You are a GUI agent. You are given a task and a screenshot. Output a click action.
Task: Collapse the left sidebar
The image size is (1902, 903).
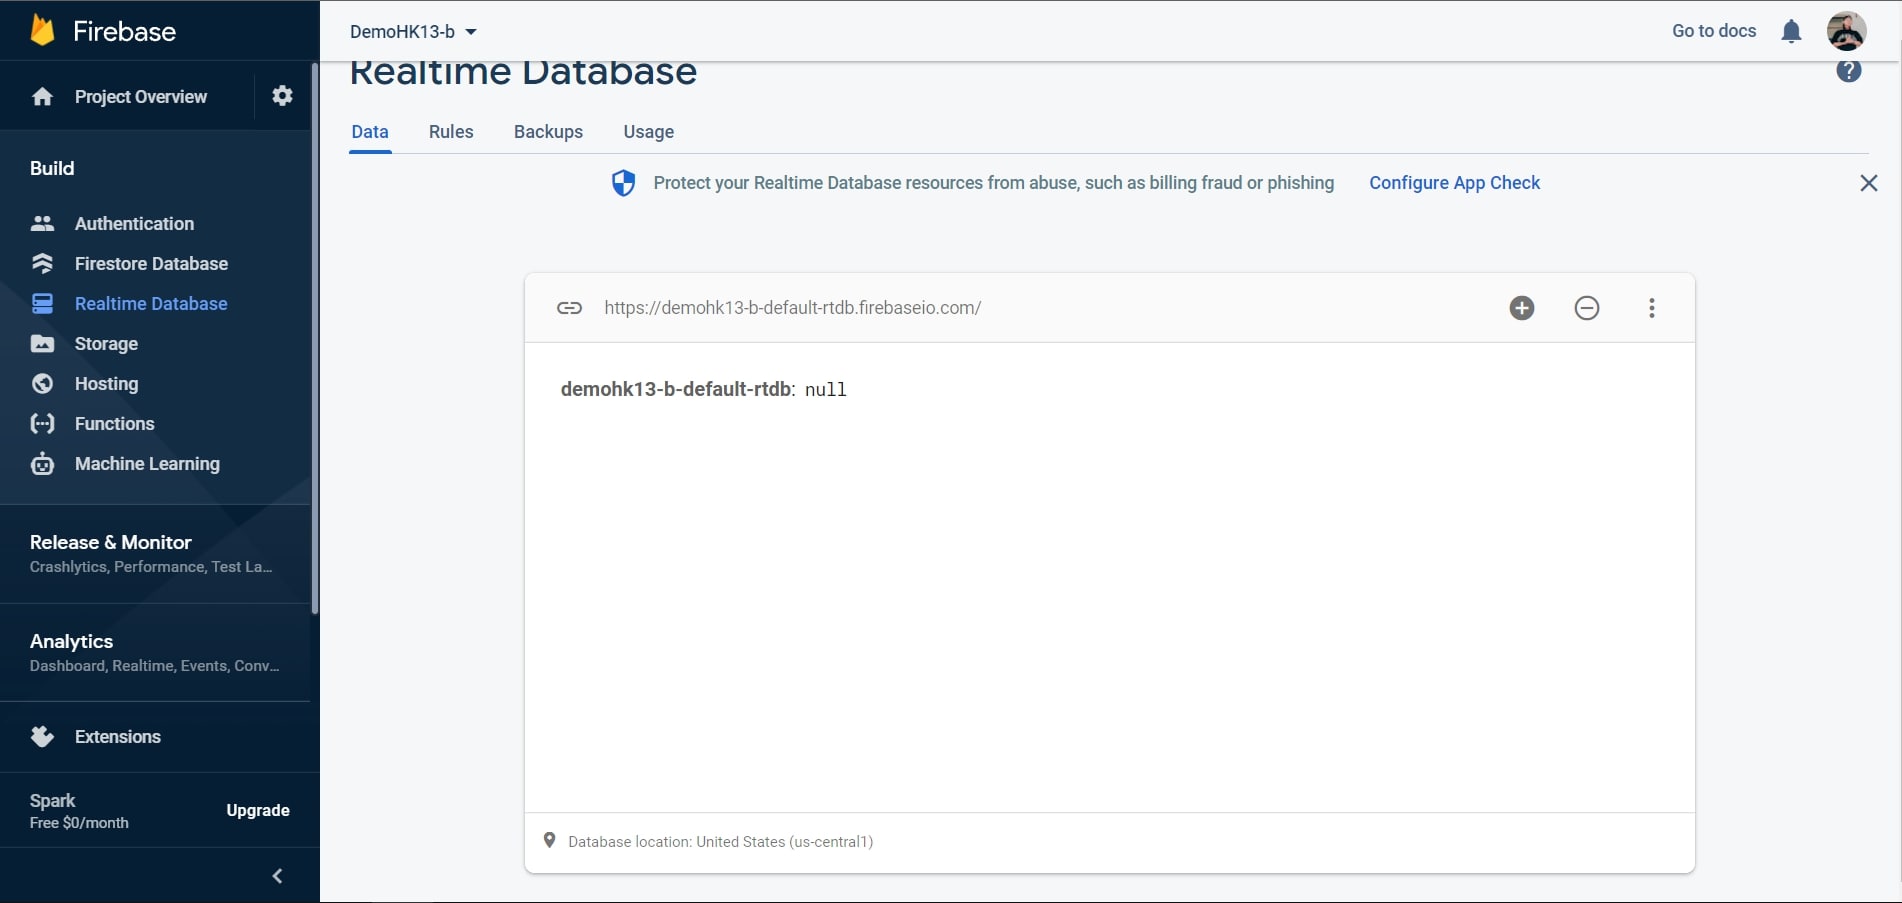click(277, 875)
